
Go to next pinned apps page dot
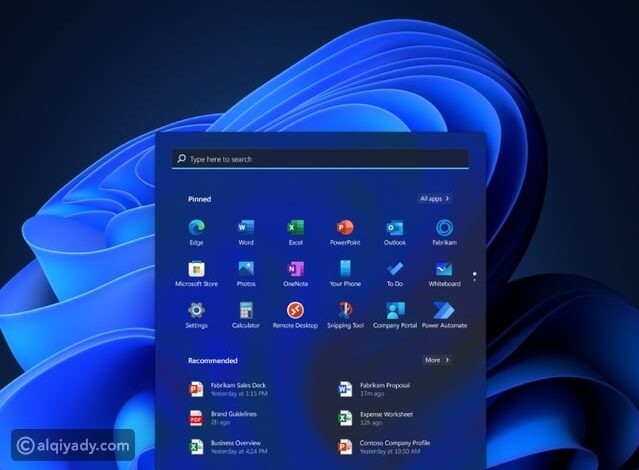tap(474, 278)
